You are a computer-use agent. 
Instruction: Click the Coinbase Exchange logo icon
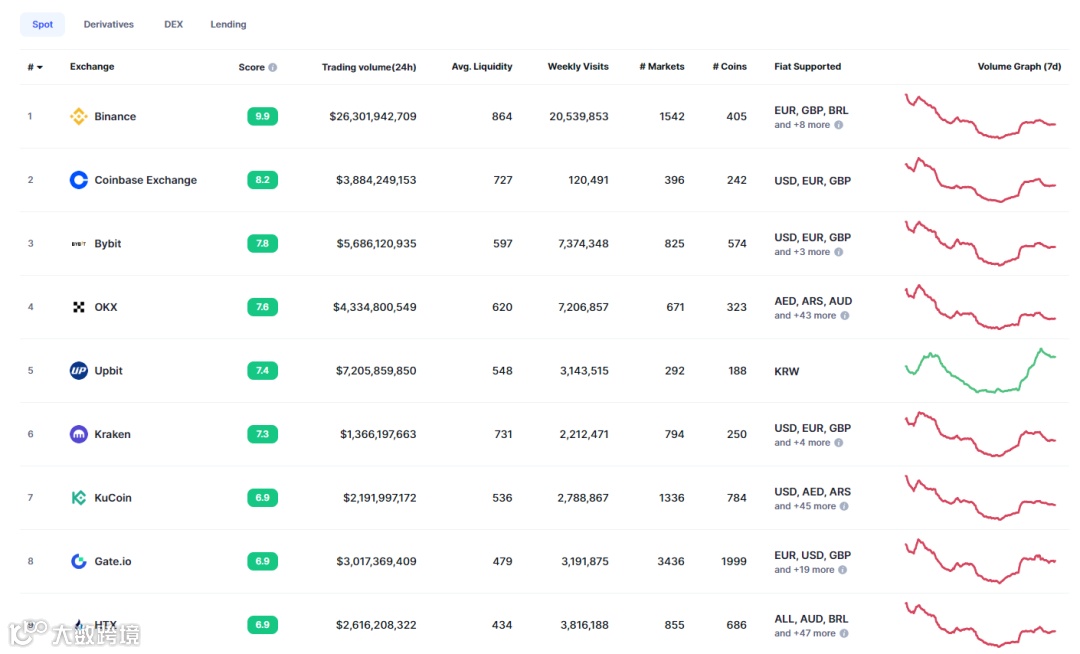(79, 180)
